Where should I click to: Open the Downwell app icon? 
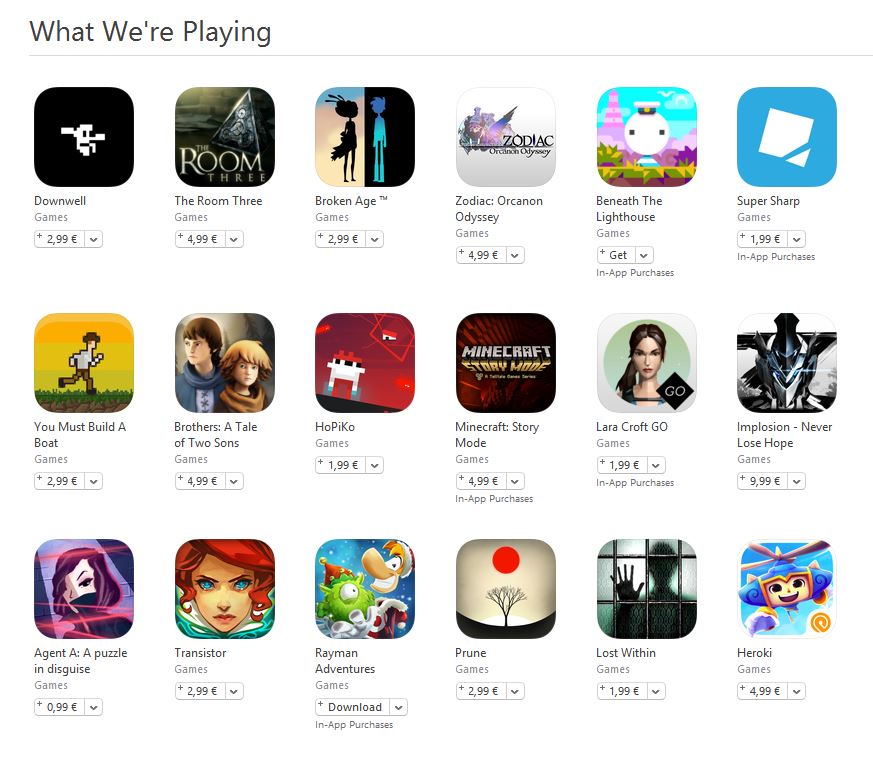pos(84,137)
